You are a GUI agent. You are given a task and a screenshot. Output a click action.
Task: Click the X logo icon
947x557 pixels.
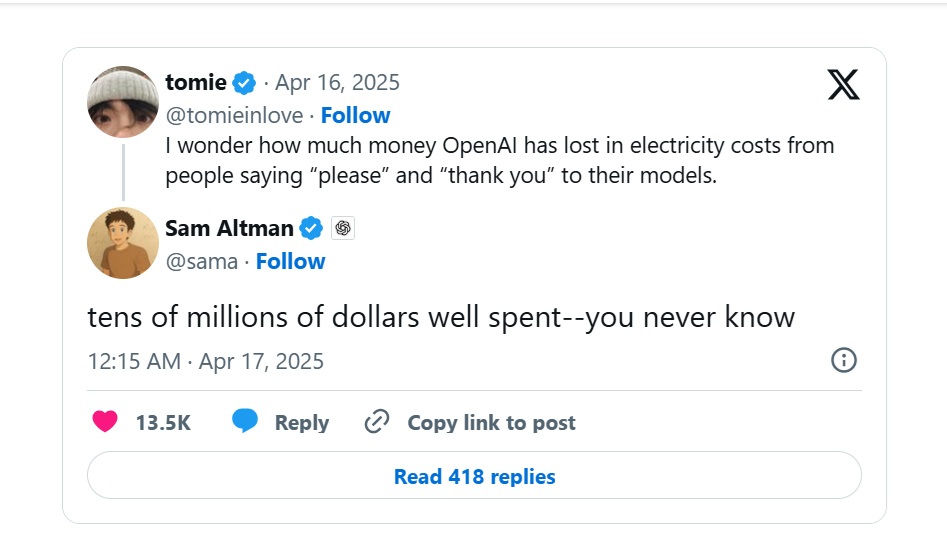843,85
